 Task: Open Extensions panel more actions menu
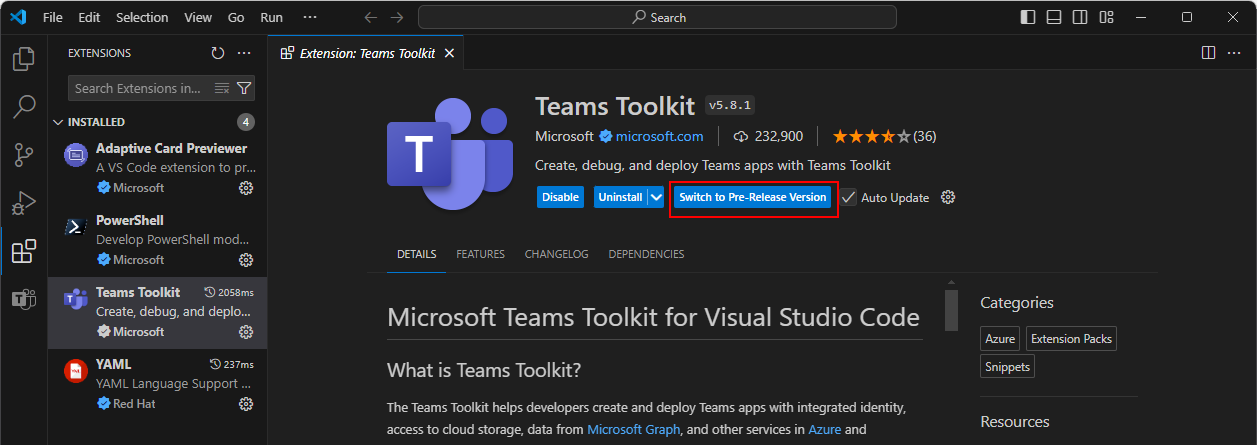[245, 53]
